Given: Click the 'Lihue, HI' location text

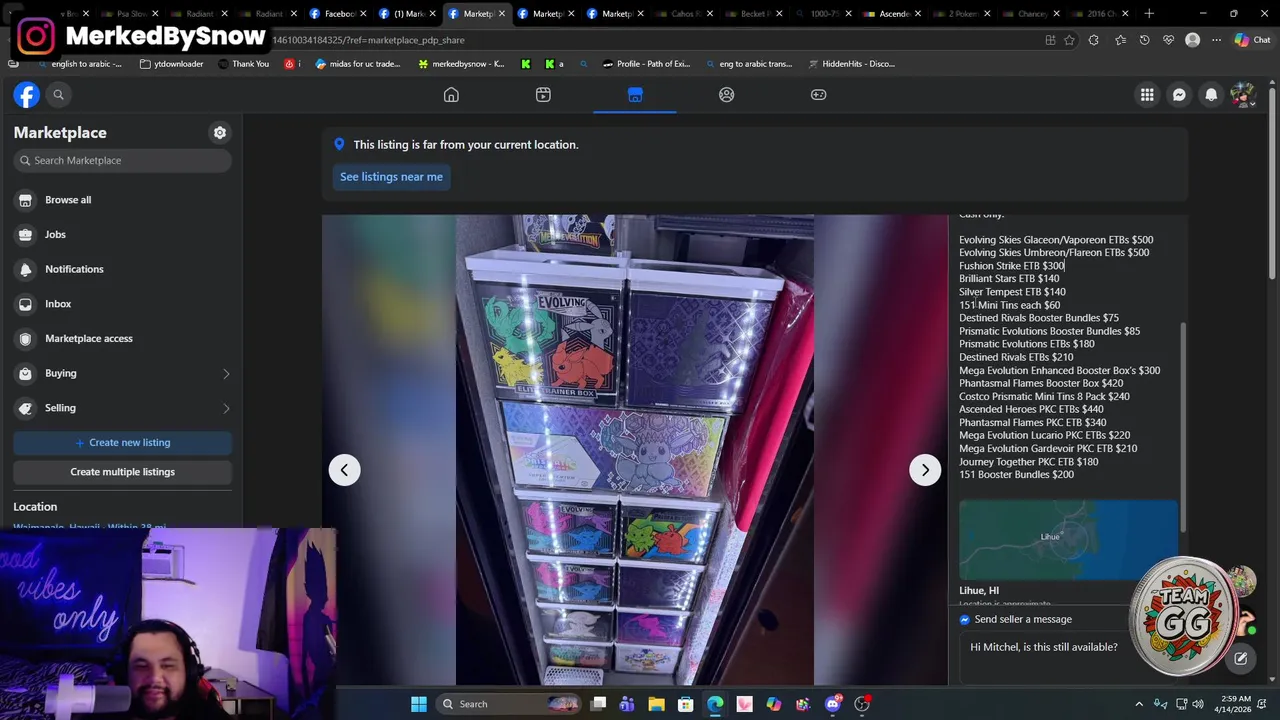Looking at the screenshot, I should [x=979, y=591].
